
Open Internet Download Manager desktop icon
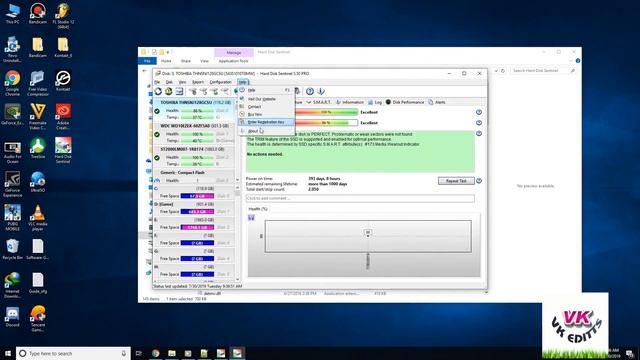point(13,285)
